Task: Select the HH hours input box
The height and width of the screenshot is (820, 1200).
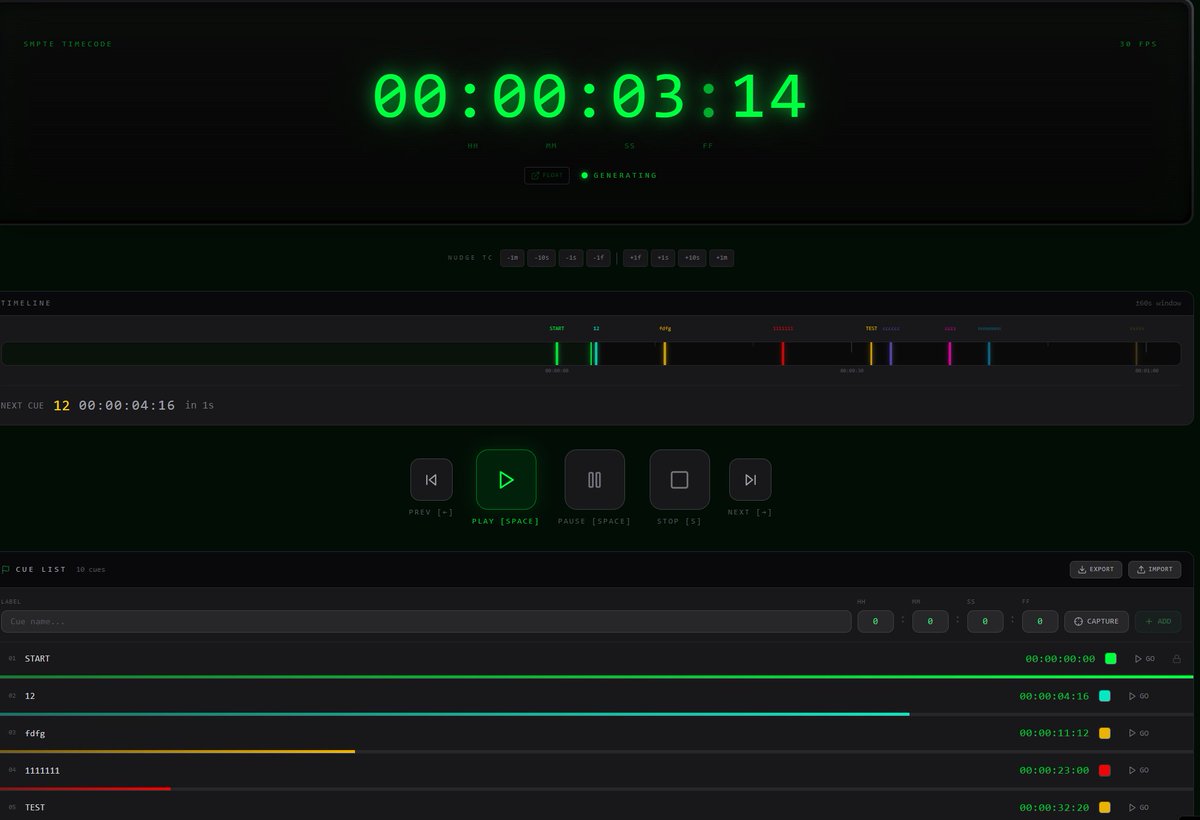Action: [876, 621]
